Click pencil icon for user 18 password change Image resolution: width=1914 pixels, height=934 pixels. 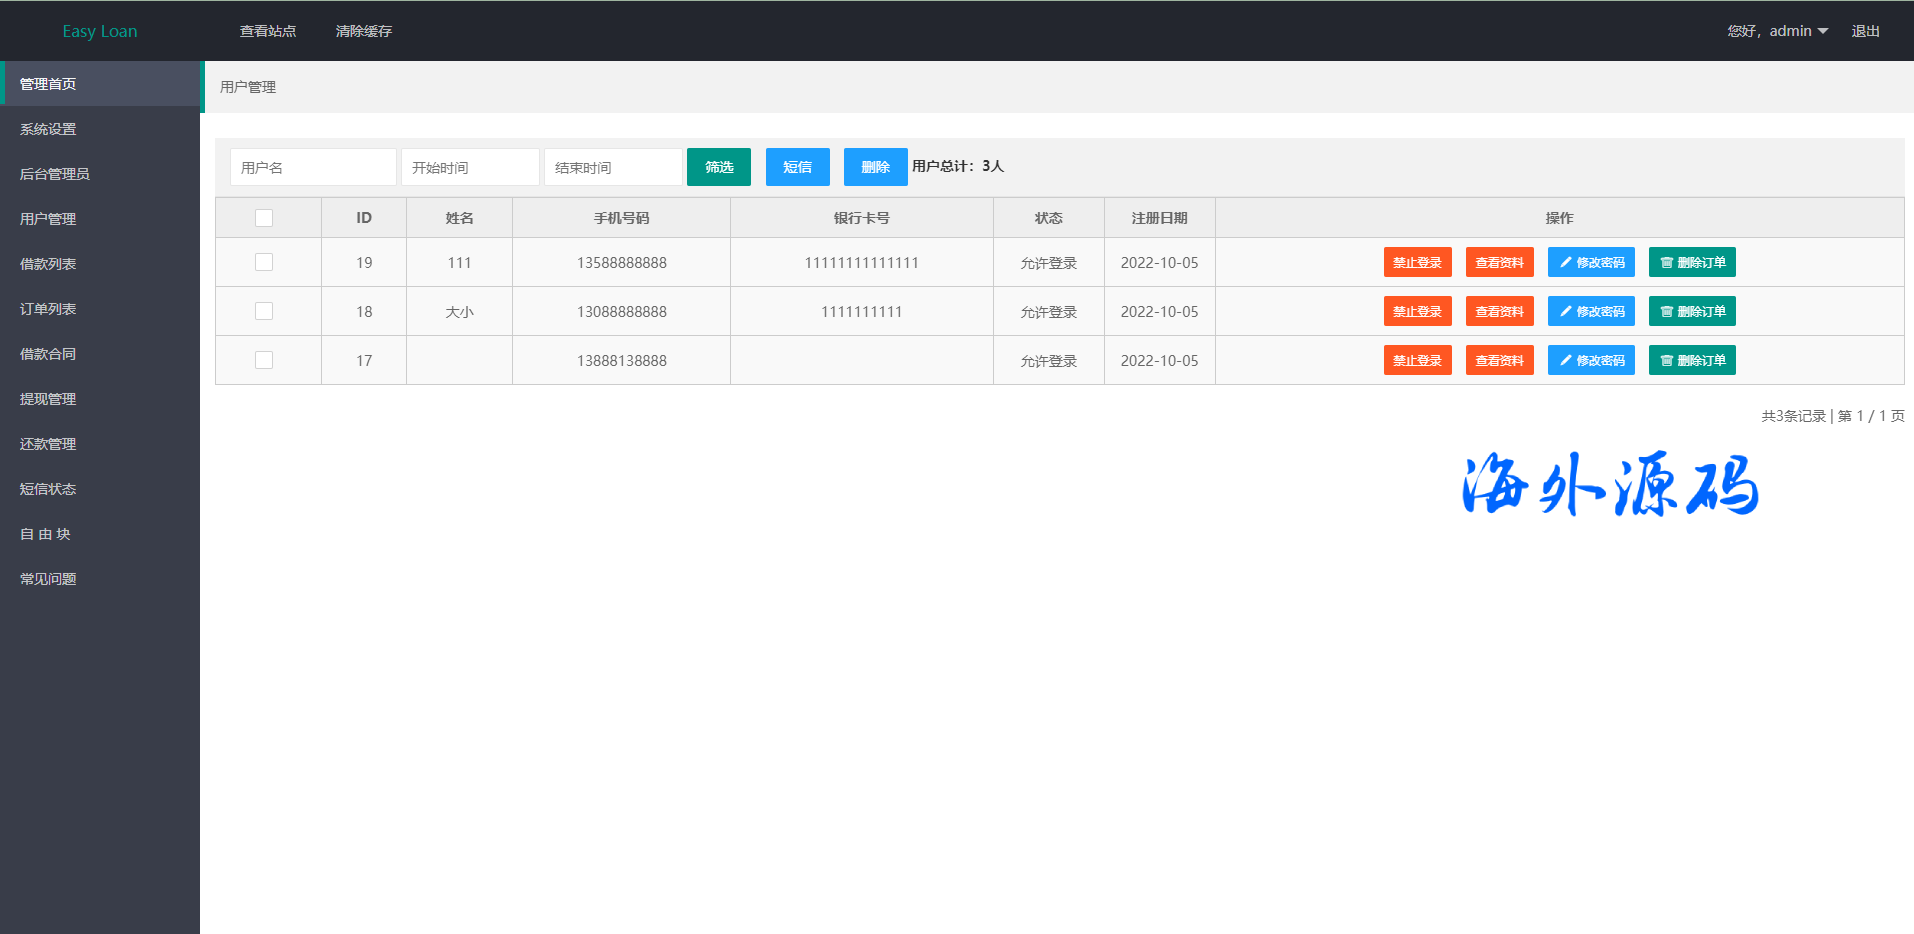click(1565, 312)
